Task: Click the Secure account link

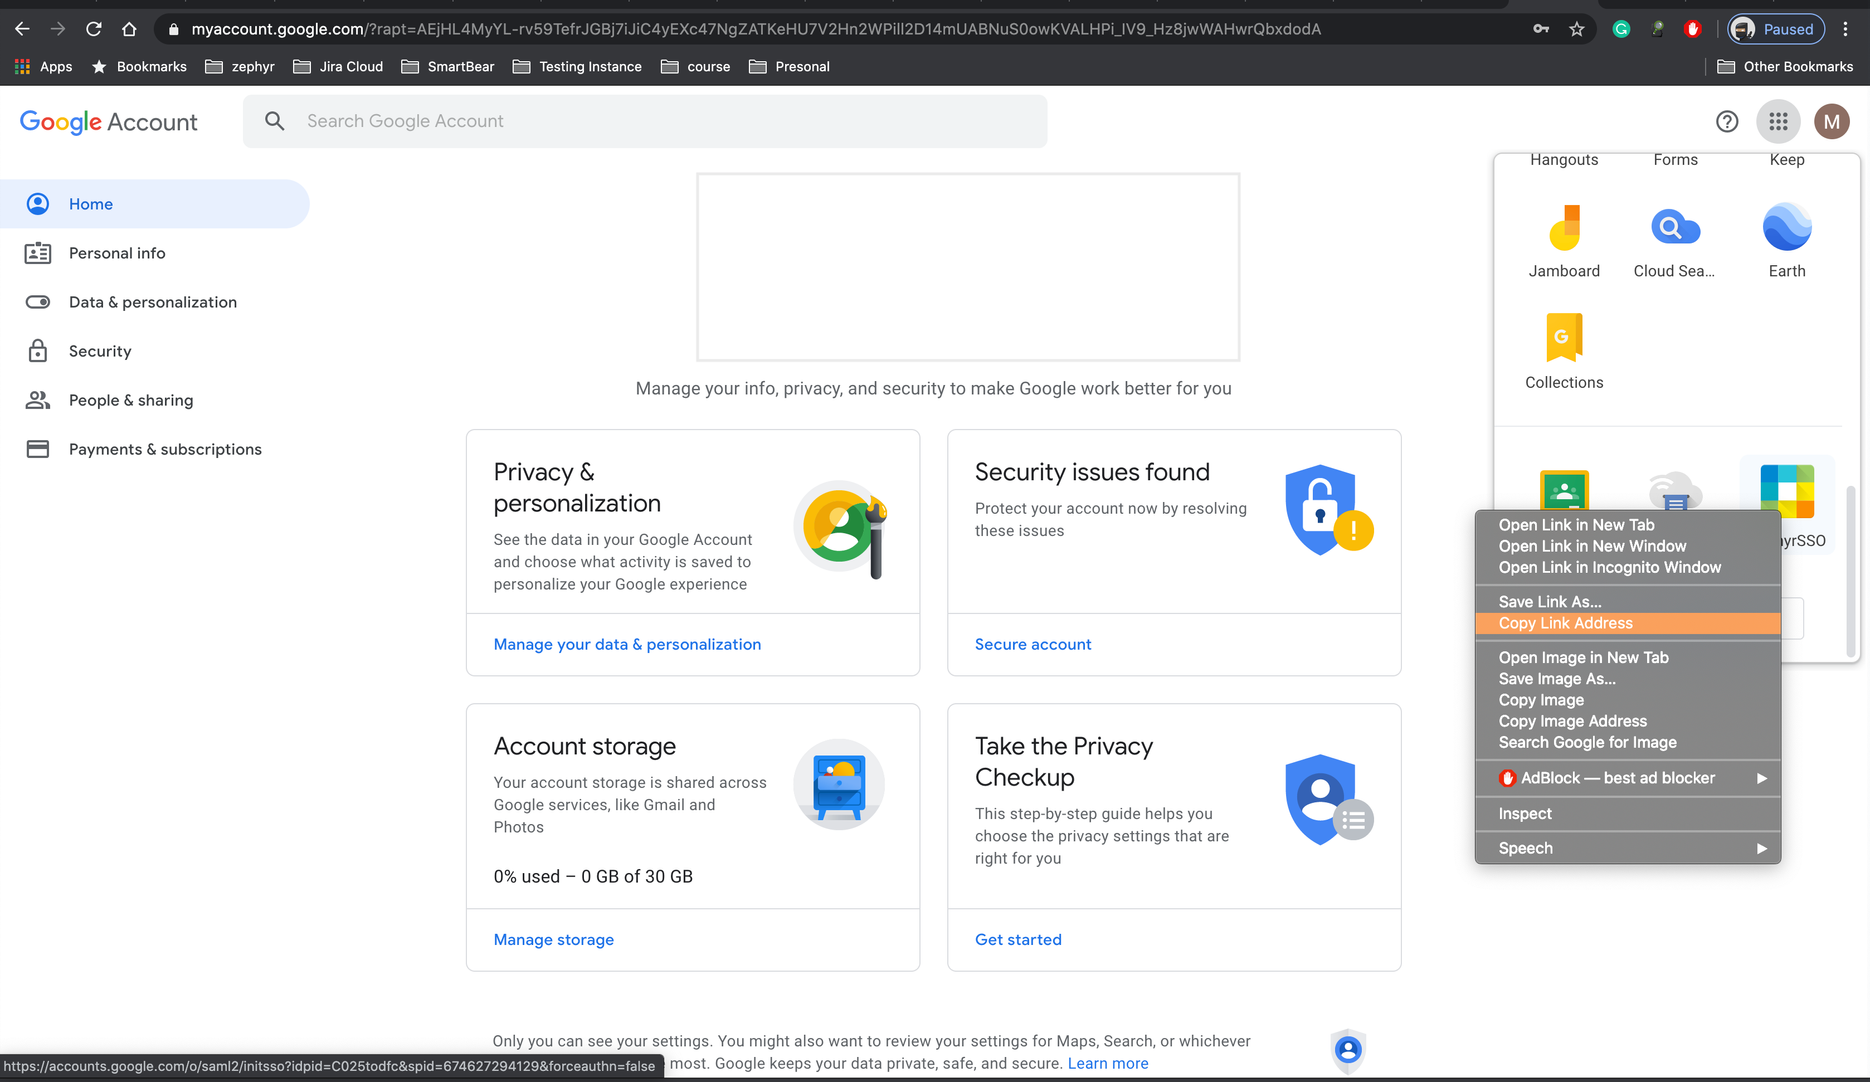Action: point(1032,644)
